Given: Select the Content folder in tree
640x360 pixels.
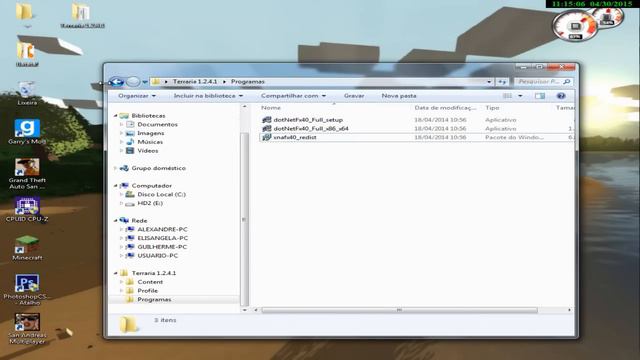Looking at the screenshot, I should [x=150, y=282].
